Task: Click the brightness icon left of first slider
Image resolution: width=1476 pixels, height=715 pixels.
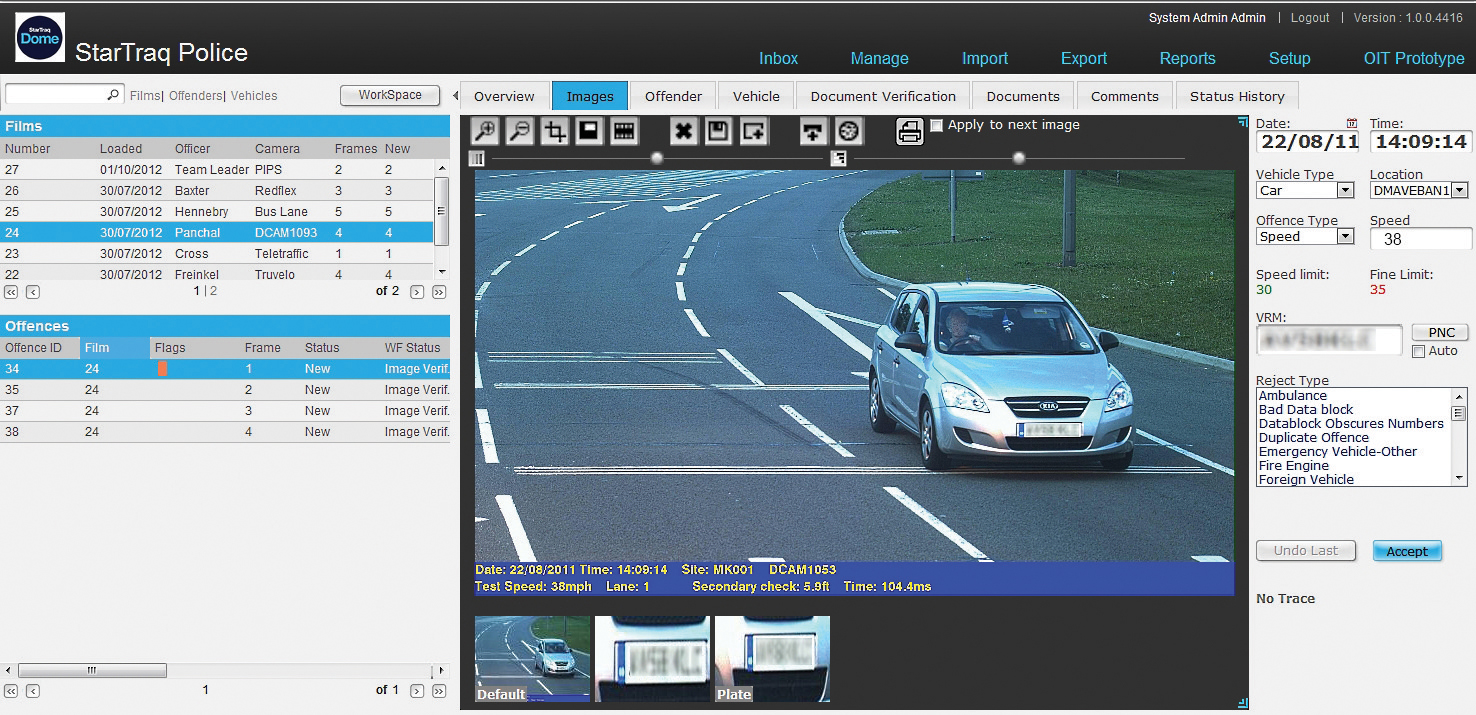Action: point(476,158)
